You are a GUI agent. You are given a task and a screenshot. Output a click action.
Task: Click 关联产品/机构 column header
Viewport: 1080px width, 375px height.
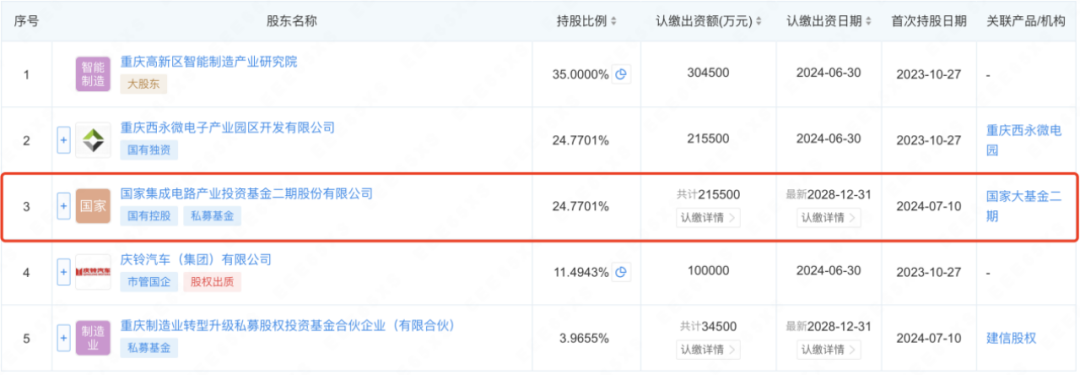(x=1026, y=21)
